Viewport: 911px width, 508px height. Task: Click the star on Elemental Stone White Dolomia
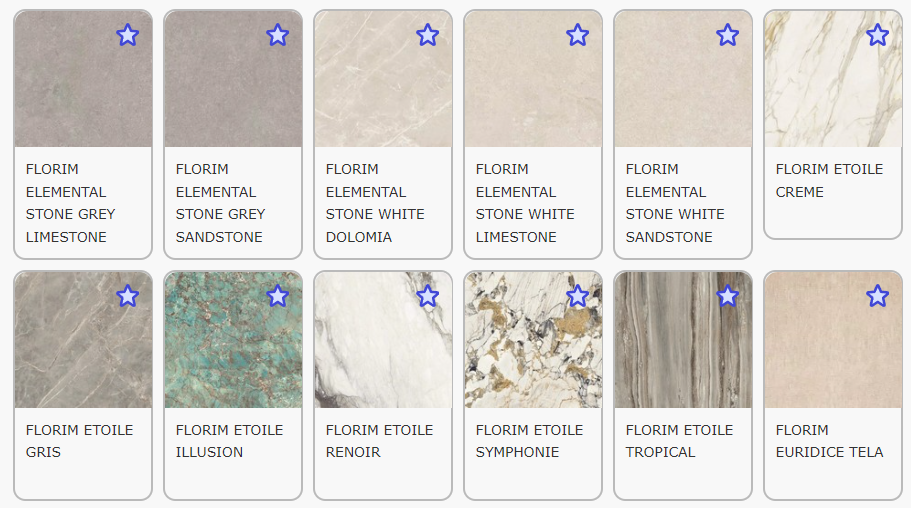(427, 35)
